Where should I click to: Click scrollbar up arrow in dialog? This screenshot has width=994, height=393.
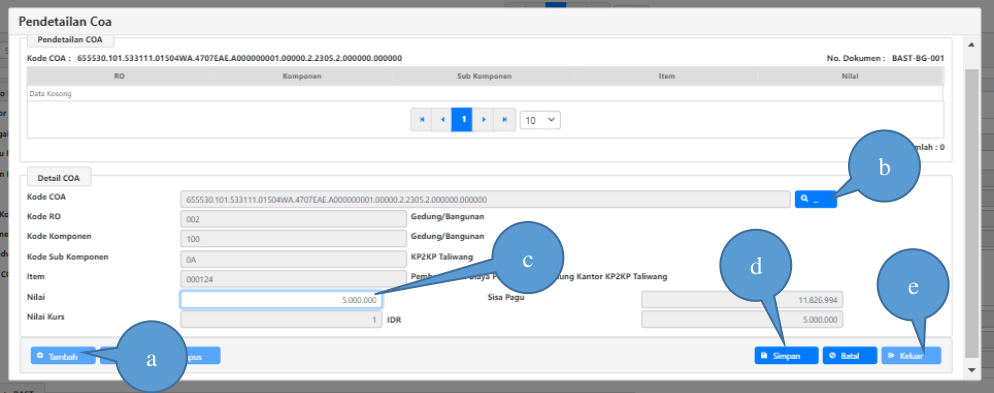click(x=971, y=44)
